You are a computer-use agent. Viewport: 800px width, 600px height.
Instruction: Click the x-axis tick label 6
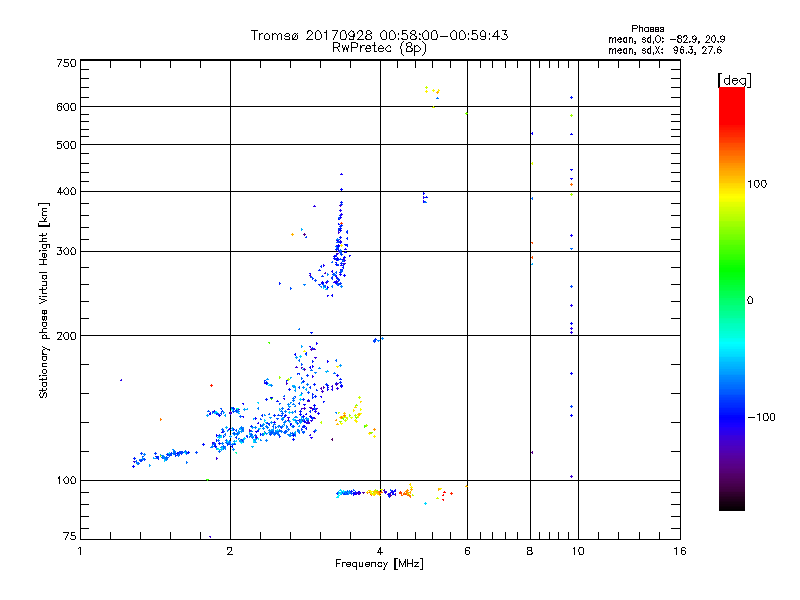[467, 551]
